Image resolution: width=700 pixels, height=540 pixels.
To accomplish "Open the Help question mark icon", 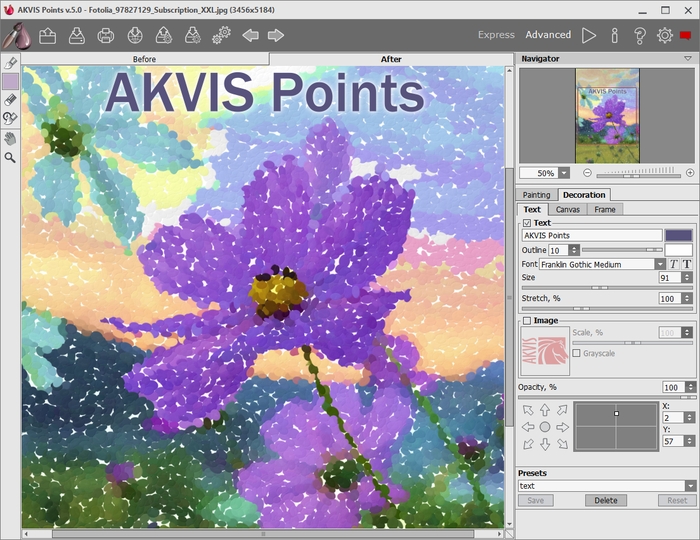I will (x=640, y=35).
